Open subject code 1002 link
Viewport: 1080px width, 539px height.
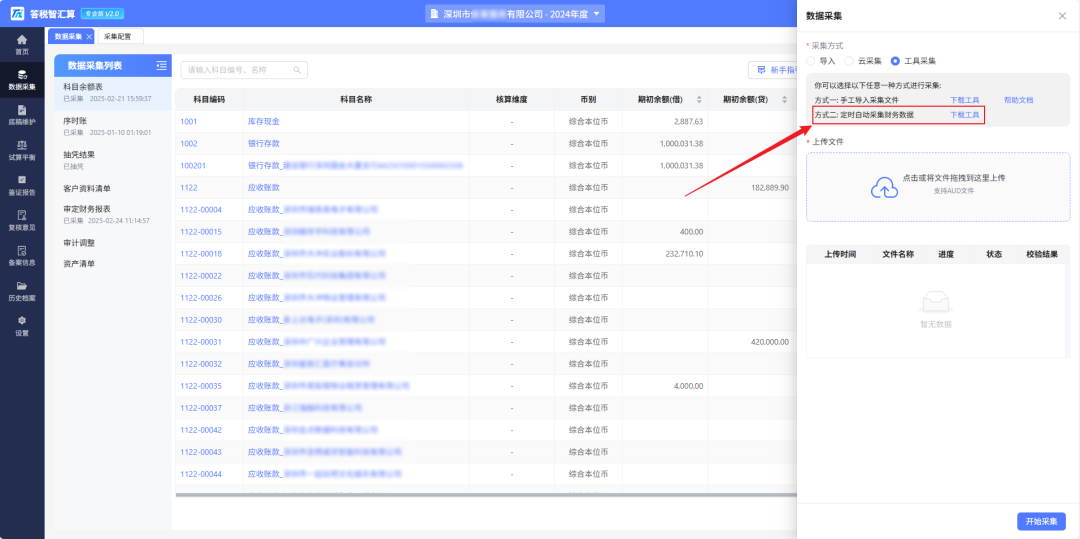click(x=189, y=144)
